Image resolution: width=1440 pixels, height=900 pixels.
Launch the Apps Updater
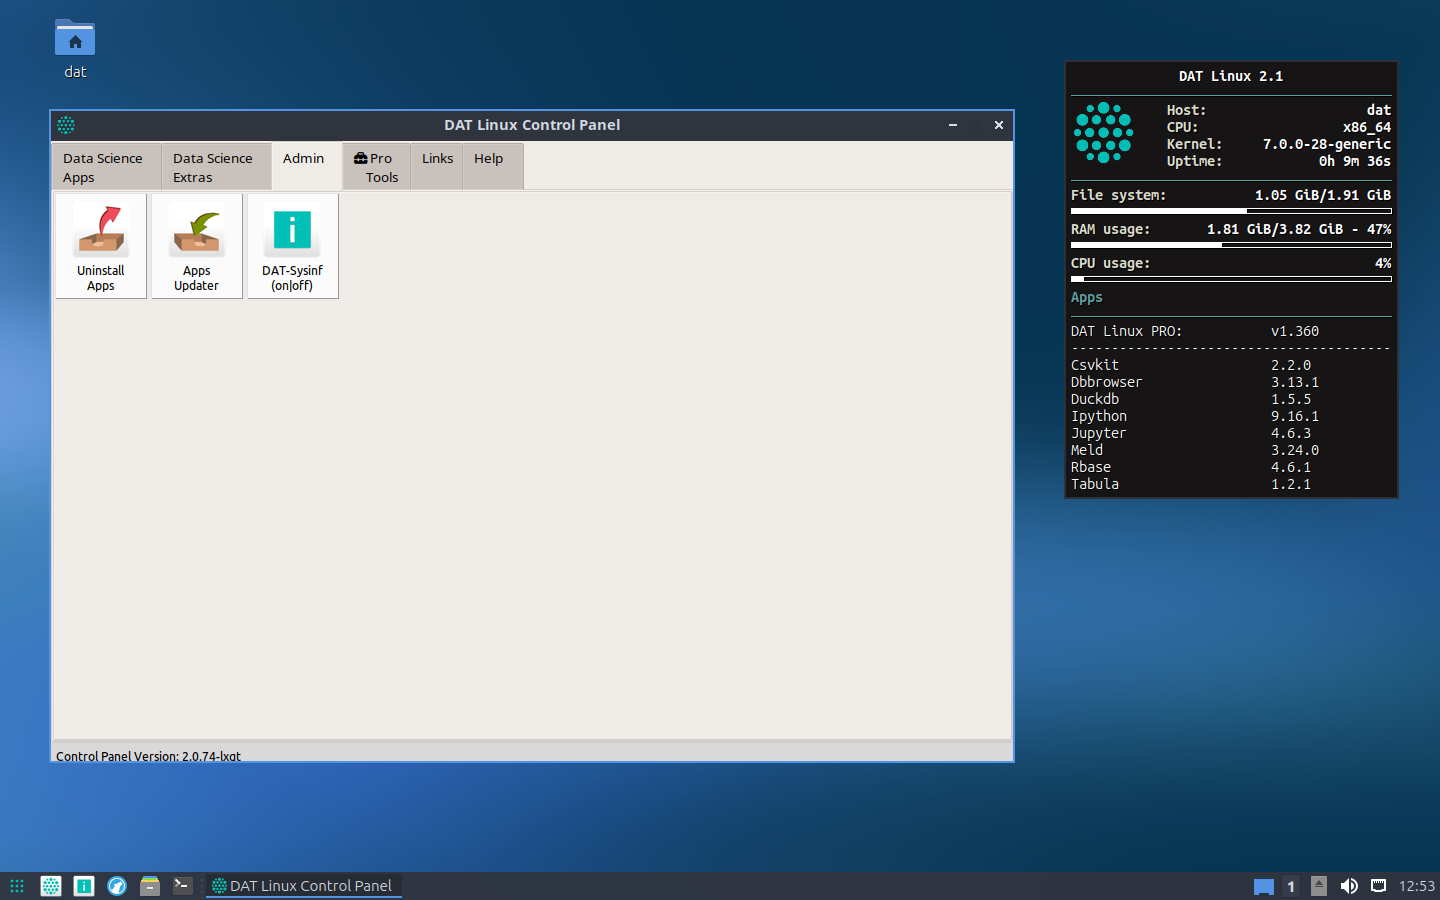tap(197, 246)
